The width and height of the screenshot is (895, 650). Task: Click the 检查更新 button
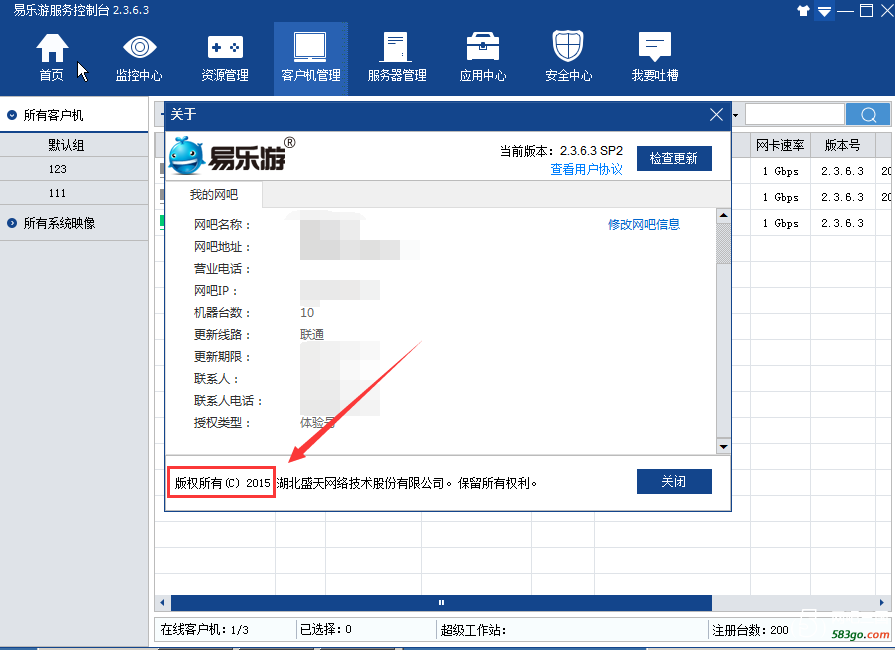674,158
